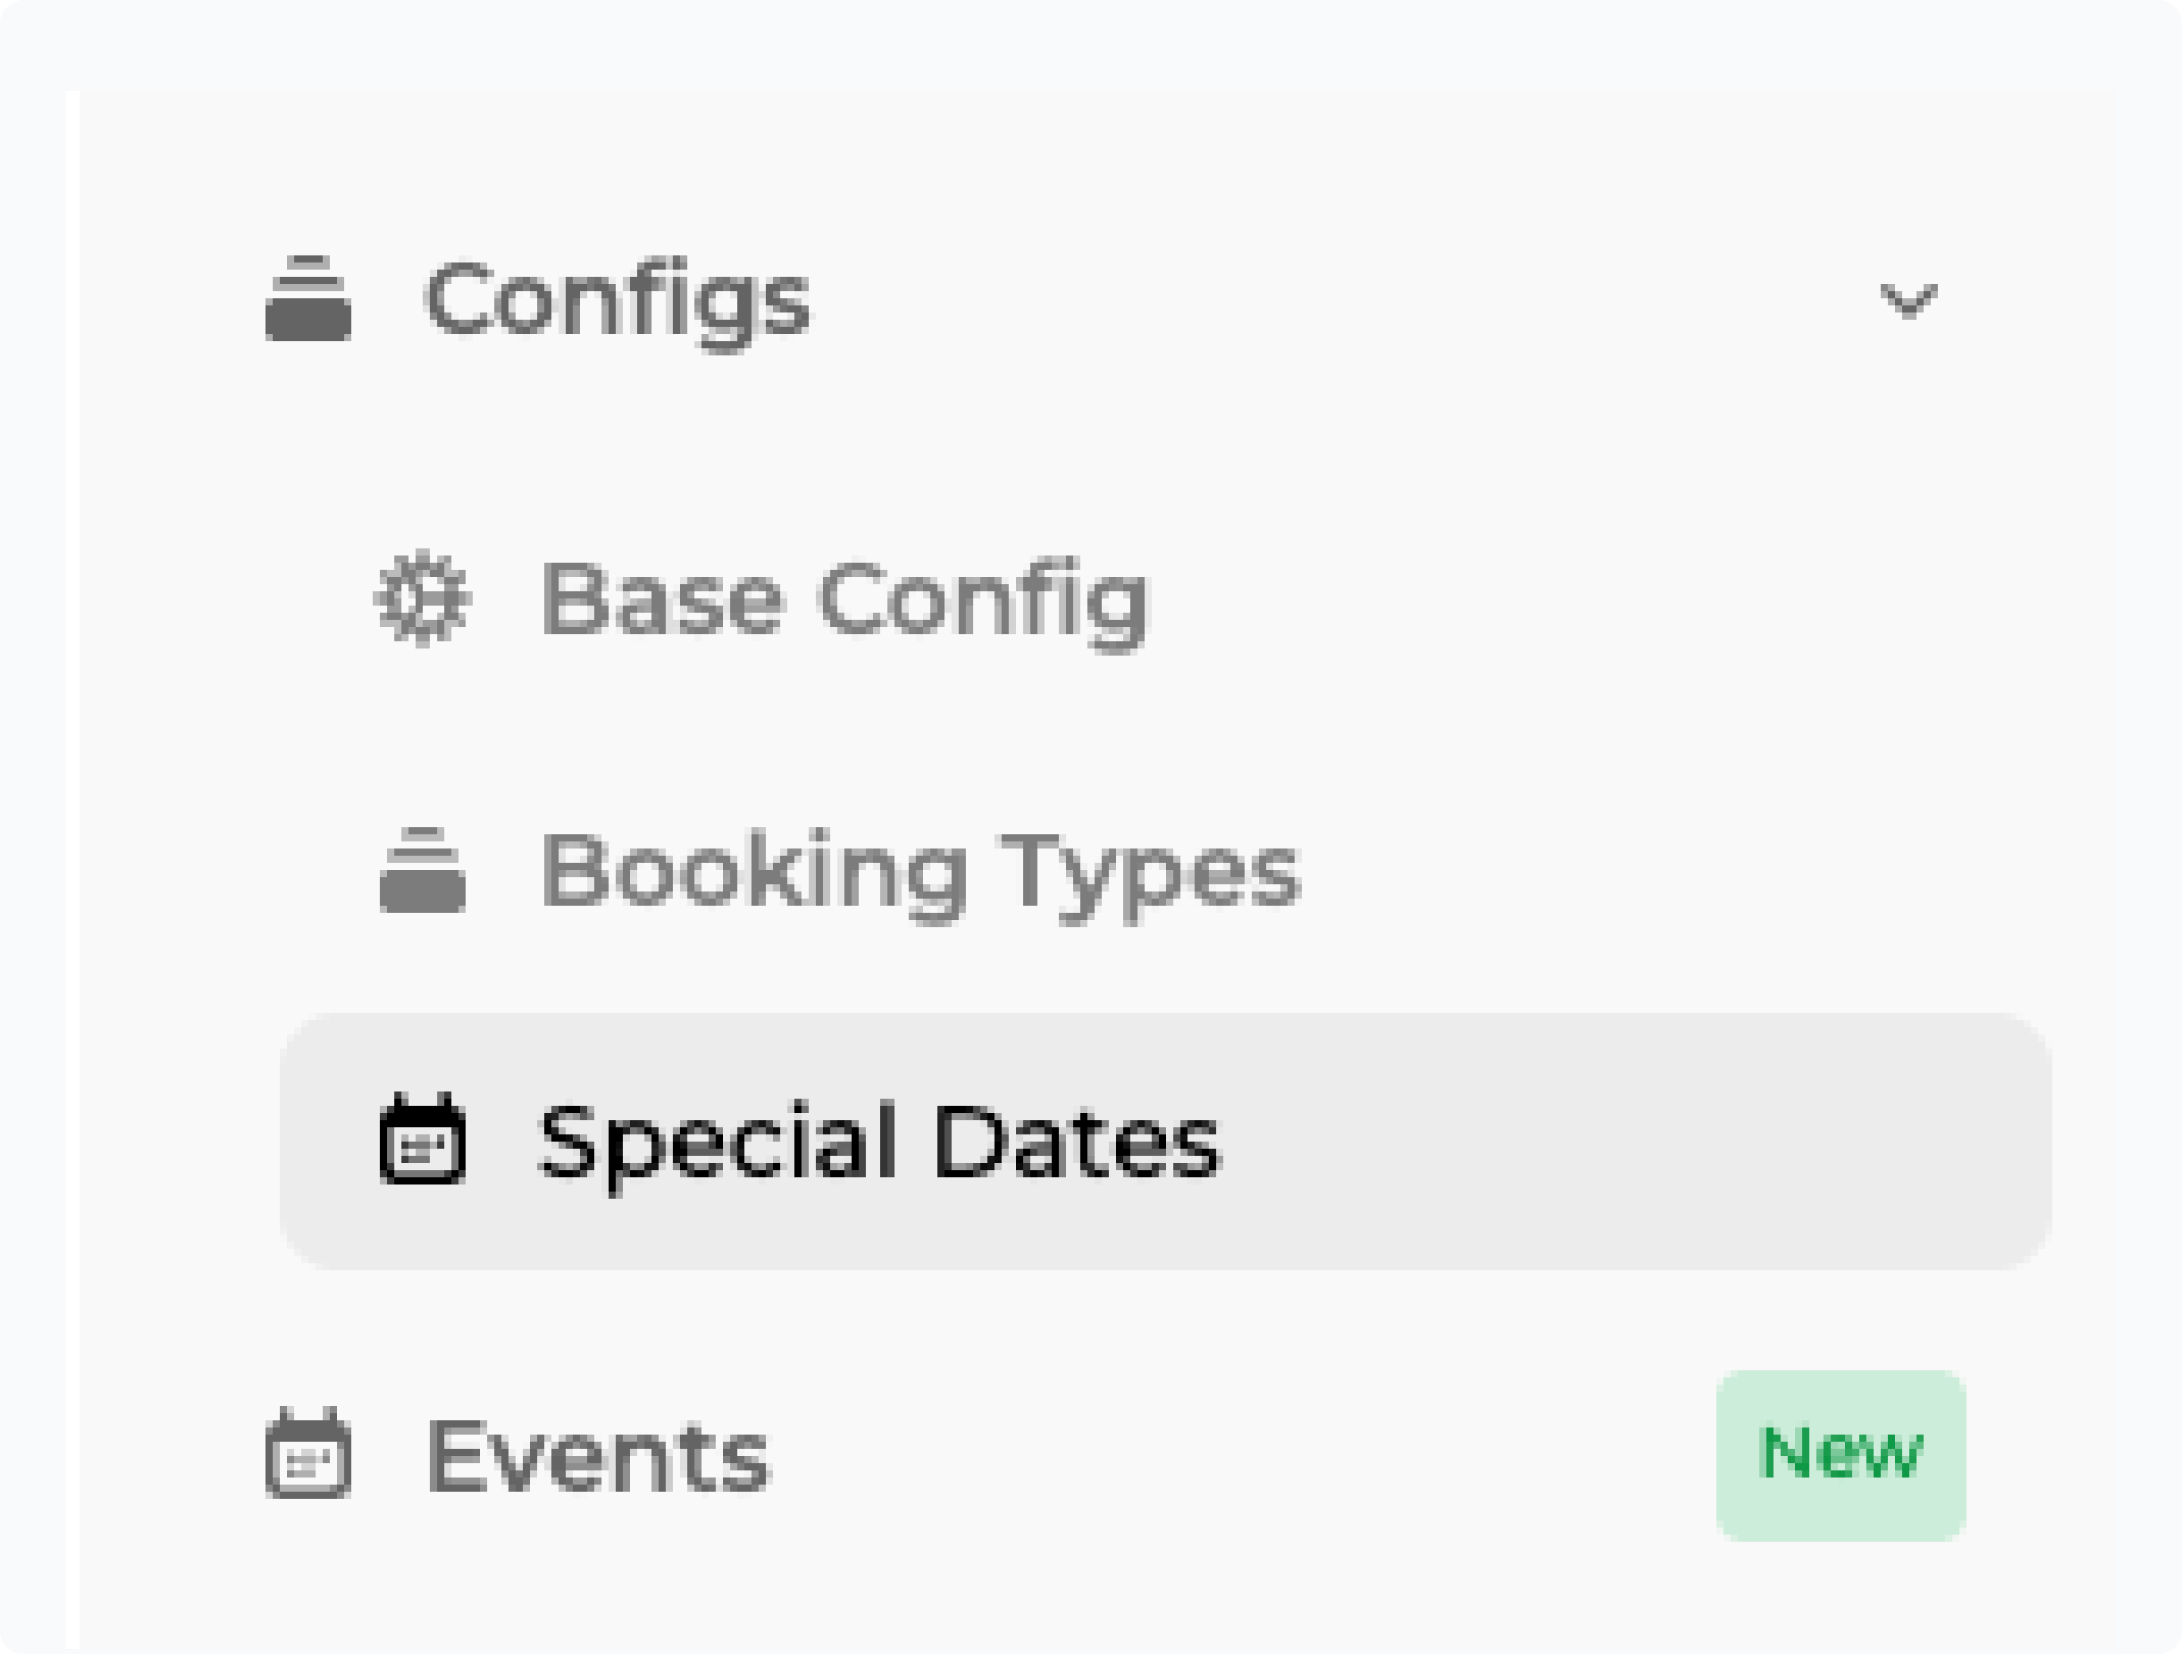Viewport: 2182px width, 1654px height.
Task: Click the Configs stacked-box icon
Action: click(x=308, y=299)
